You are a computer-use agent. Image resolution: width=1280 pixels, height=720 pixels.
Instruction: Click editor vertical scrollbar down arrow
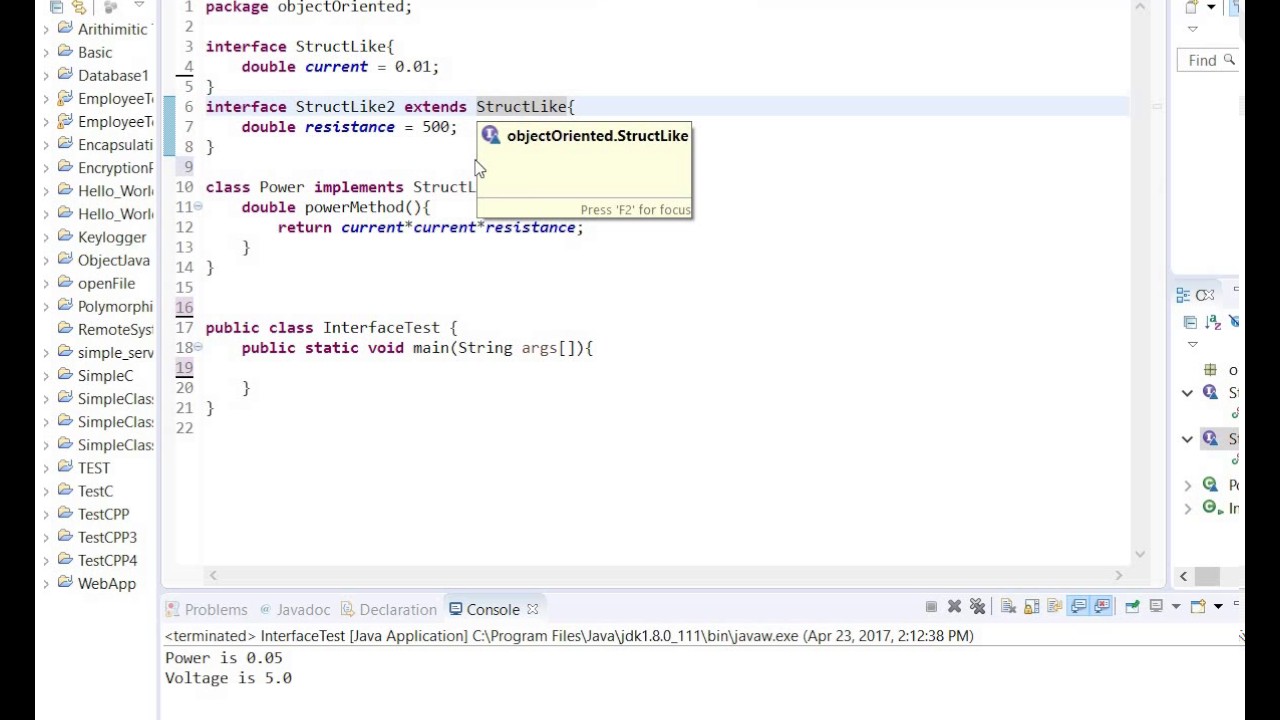[x=1139, y=552]
